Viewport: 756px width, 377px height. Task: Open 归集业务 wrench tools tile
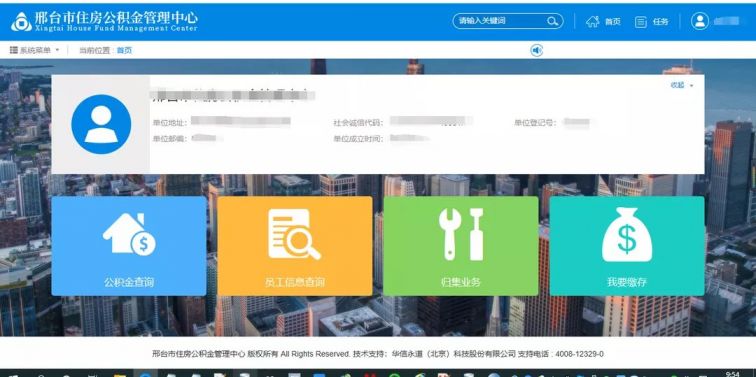coord(461,246)
